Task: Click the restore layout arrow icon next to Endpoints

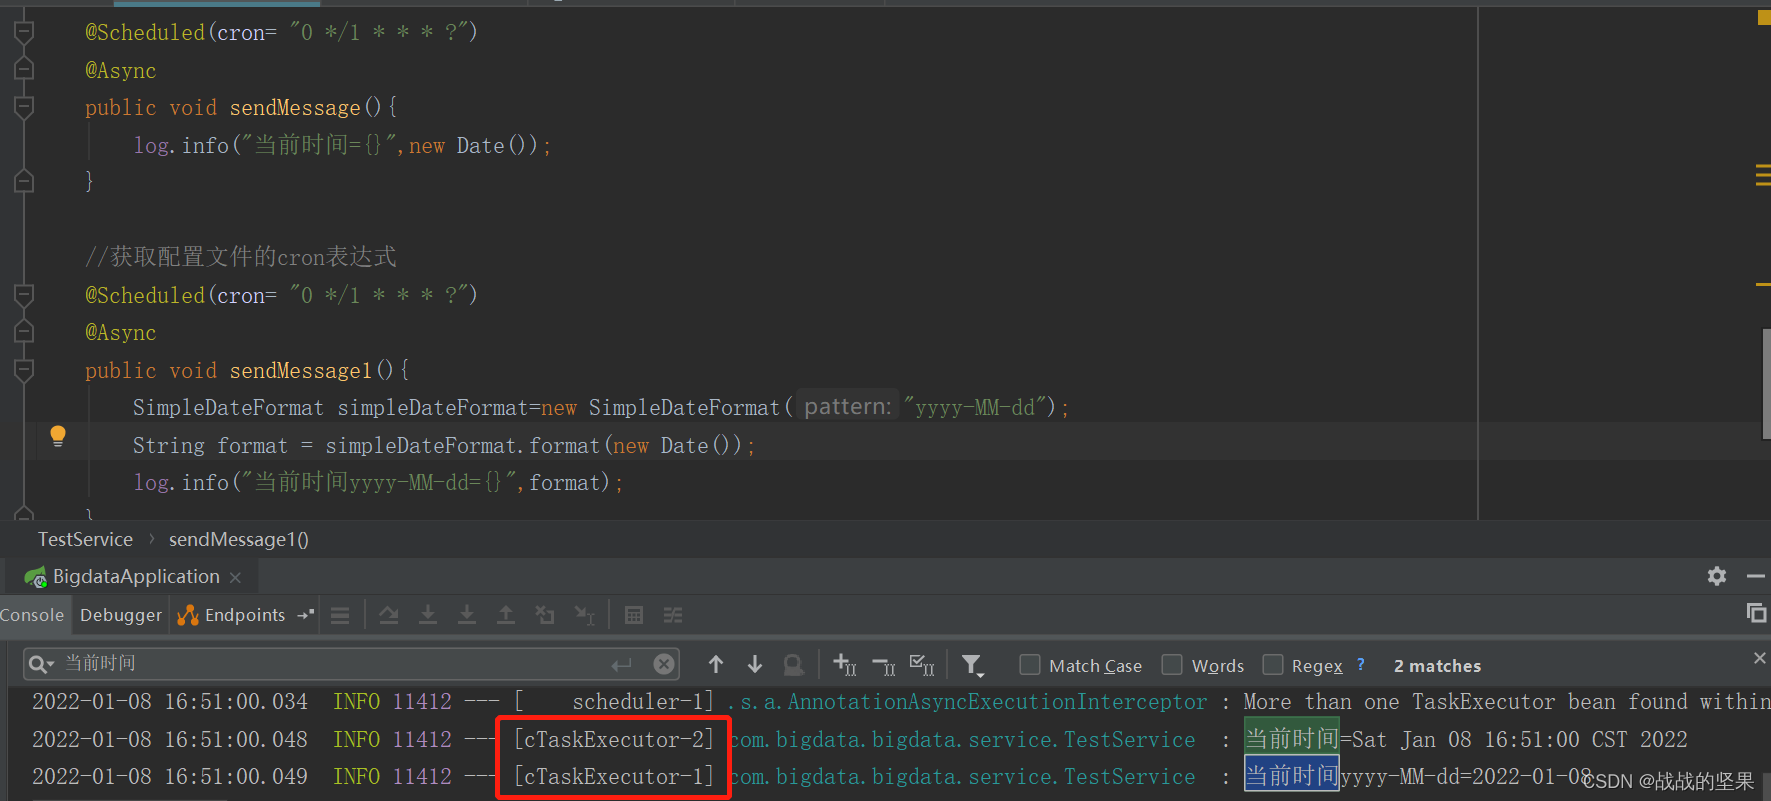Action: coord(305,615)
